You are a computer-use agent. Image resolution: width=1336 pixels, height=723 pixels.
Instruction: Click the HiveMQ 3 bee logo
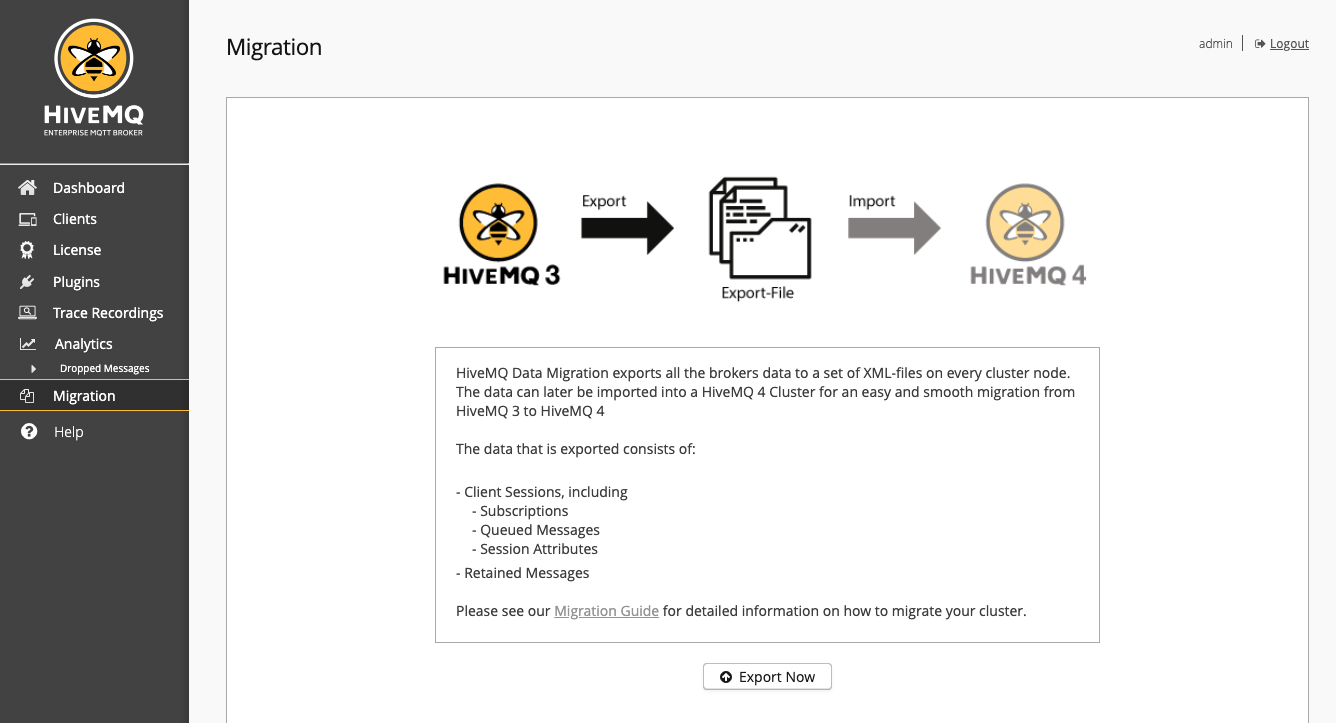pos(498,223)
